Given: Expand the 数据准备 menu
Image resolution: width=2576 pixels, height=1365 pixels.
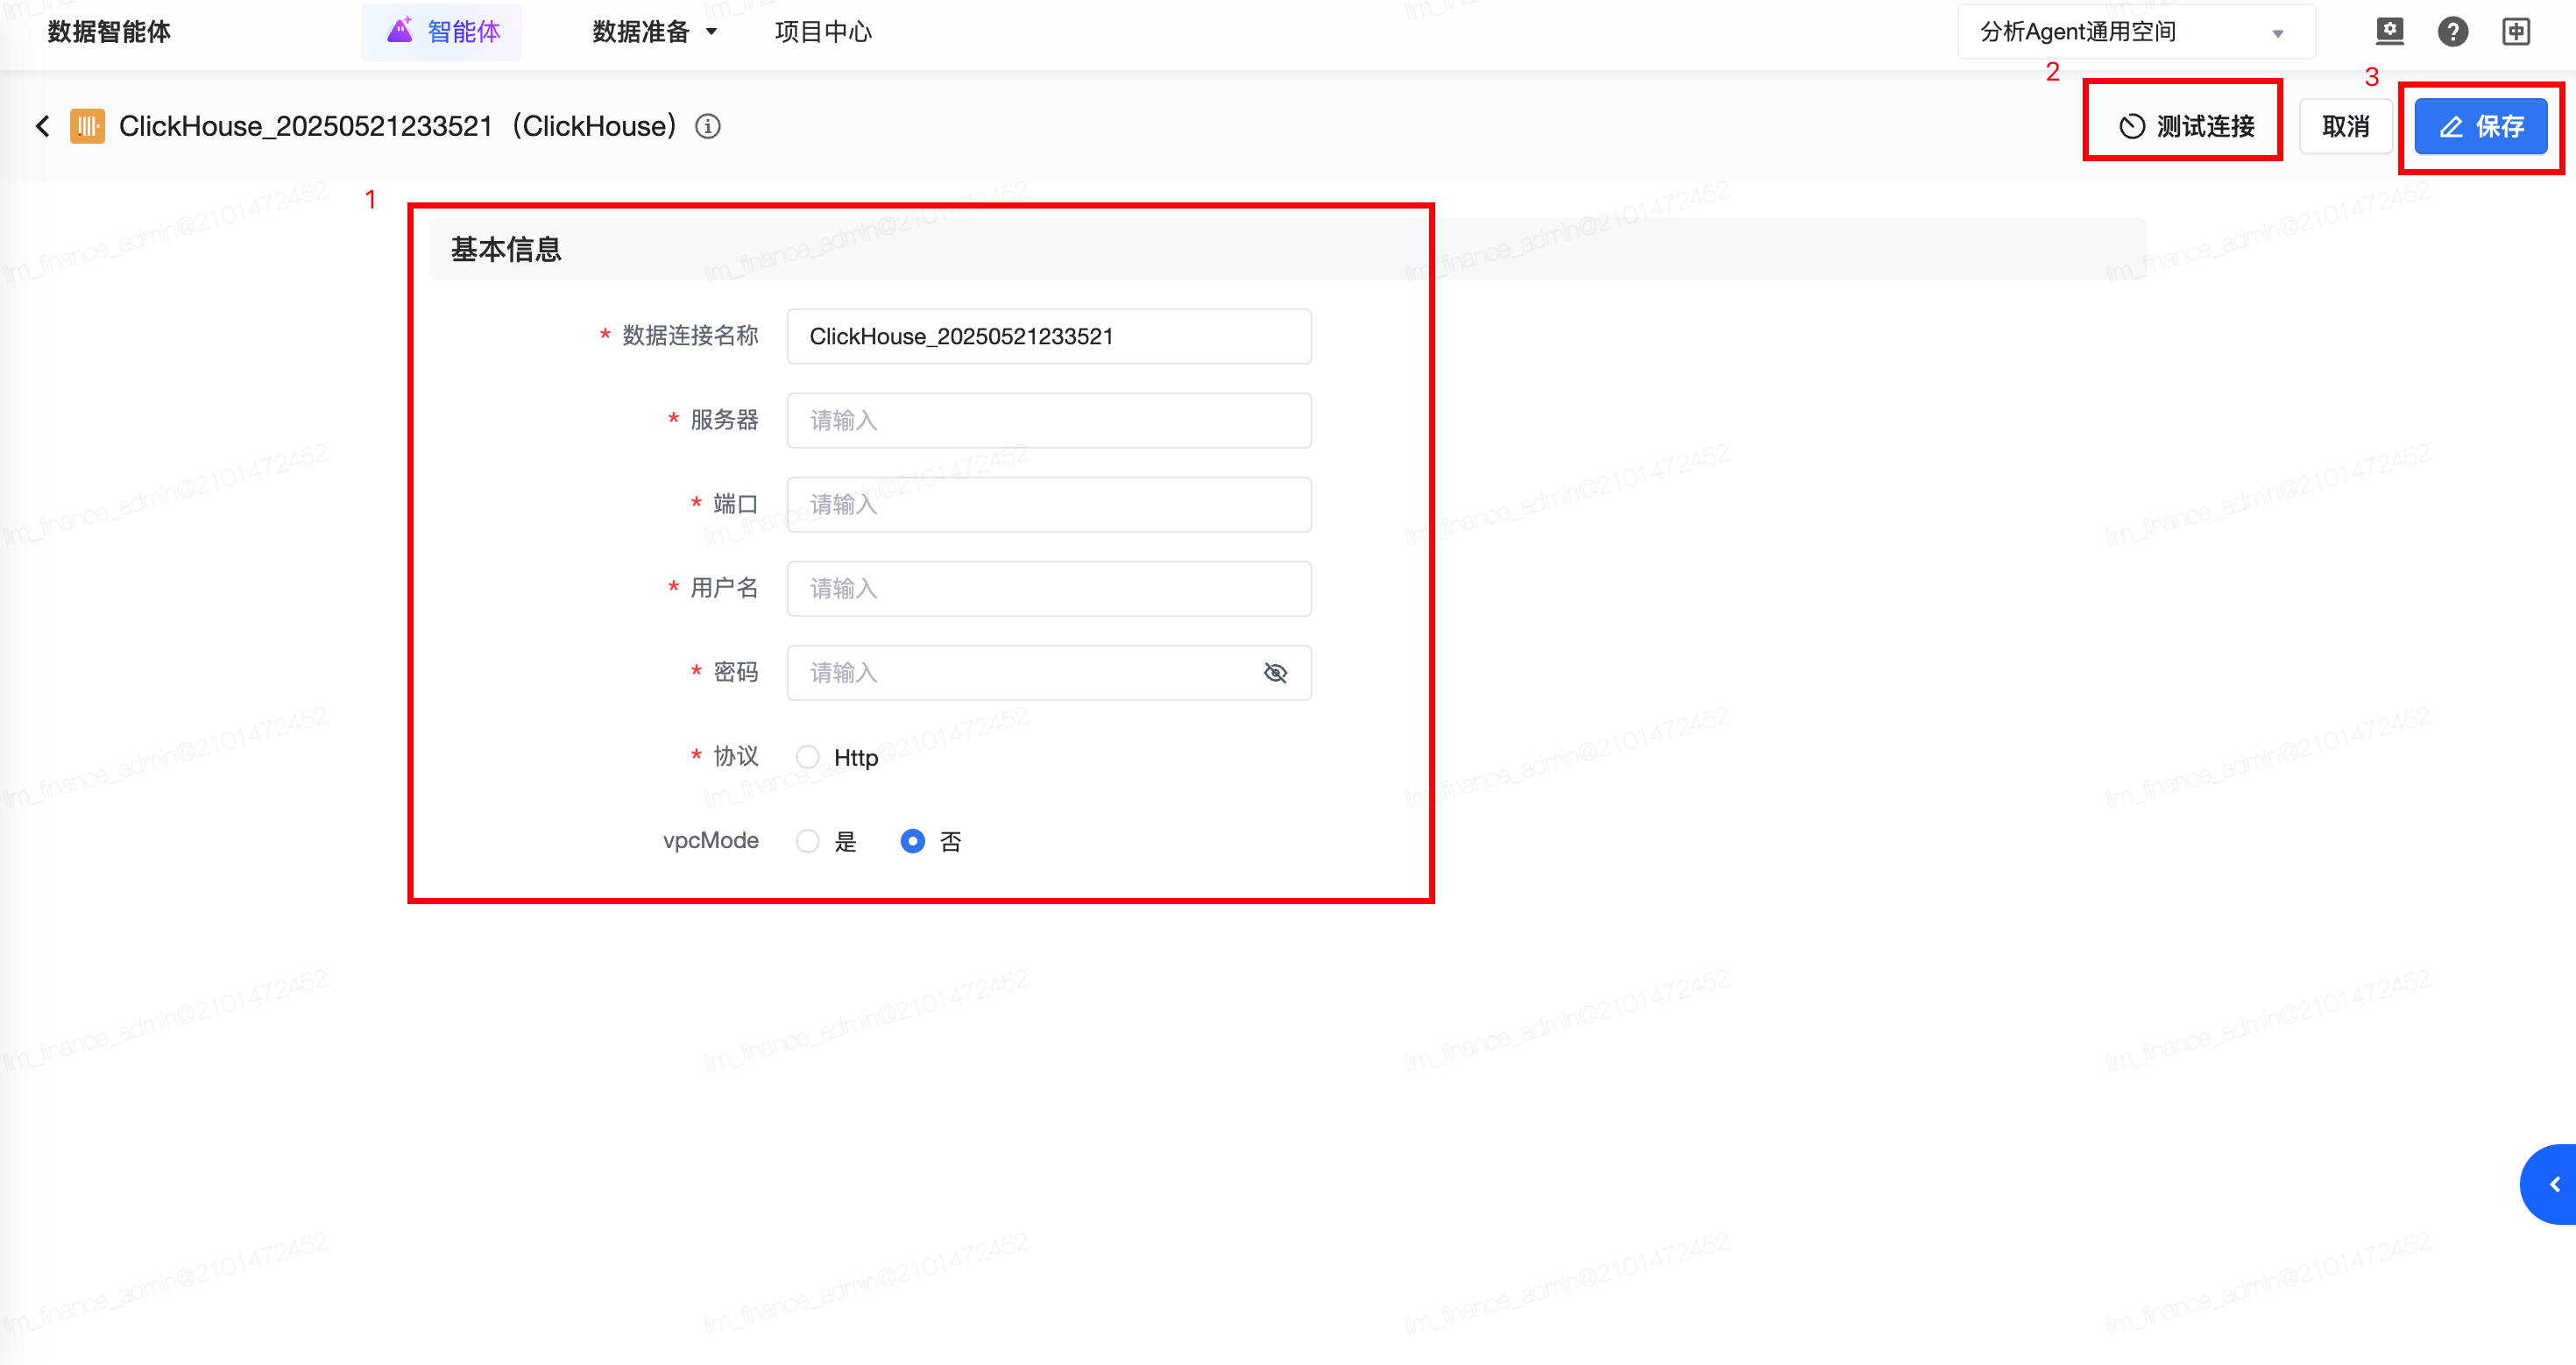Looking at the screenshot, I should point(655,32).
